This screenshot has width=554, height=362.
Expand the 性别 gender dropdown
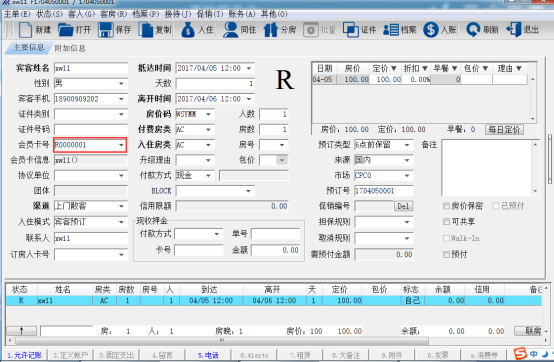coord(121,84)
